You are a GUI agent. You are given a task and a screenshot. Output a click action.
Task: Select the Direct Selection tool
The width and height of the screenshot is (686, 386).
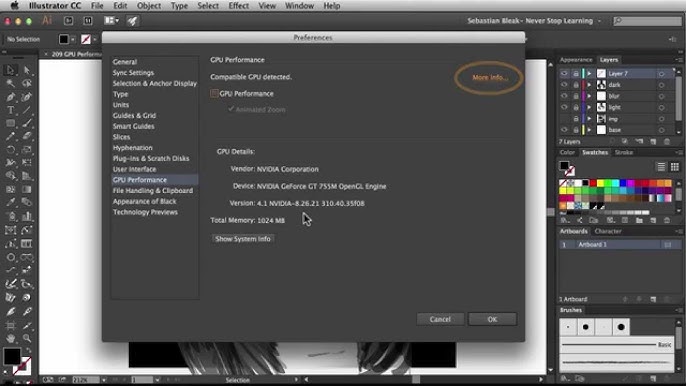27,70
